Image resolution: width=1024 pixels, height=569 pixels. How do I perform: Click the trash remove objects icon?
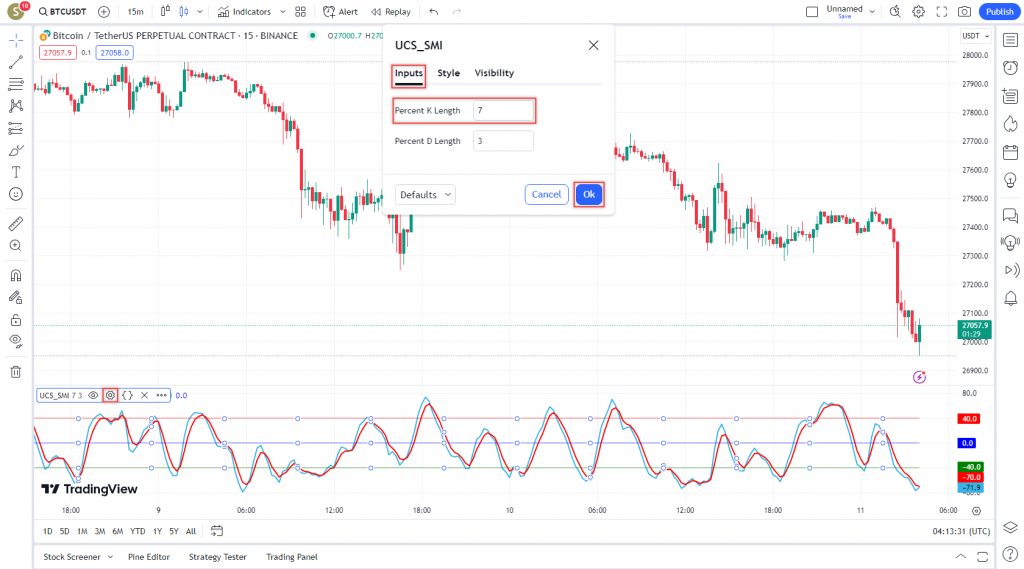(x=16, y=372)
